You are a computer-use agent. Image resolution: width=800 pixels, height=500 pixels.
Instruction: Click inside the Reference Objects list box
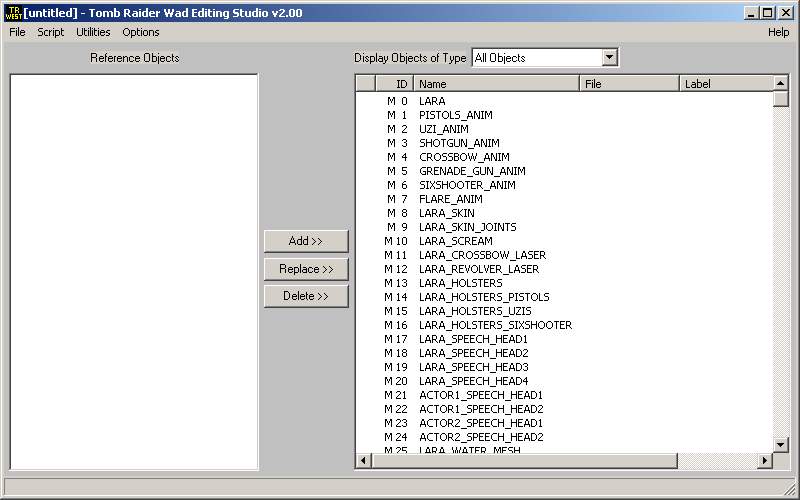click(134, 272)
